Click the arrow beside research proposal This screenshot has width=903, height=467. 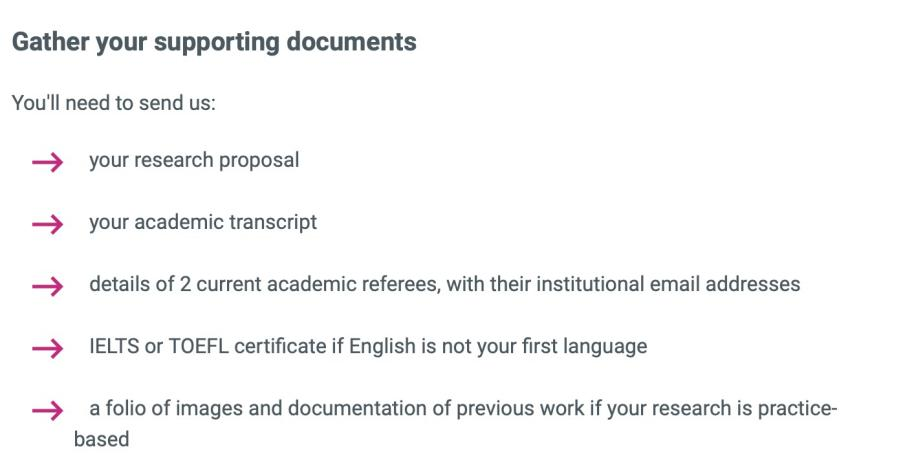click(47, 162)
